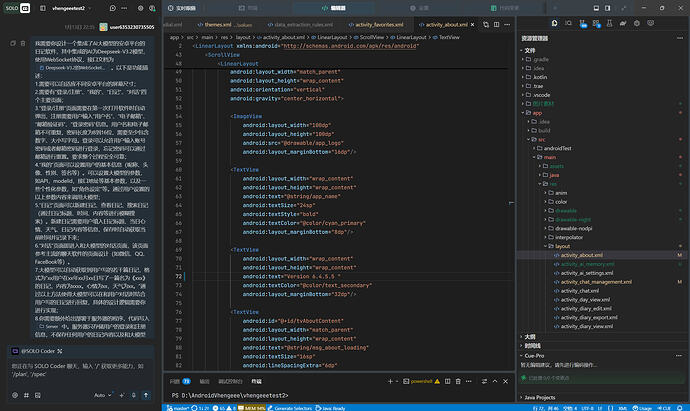The height and width of the screenshot is (411, 690).
Task: Send message with the up arrow button
Action: [x=146, y=395]
